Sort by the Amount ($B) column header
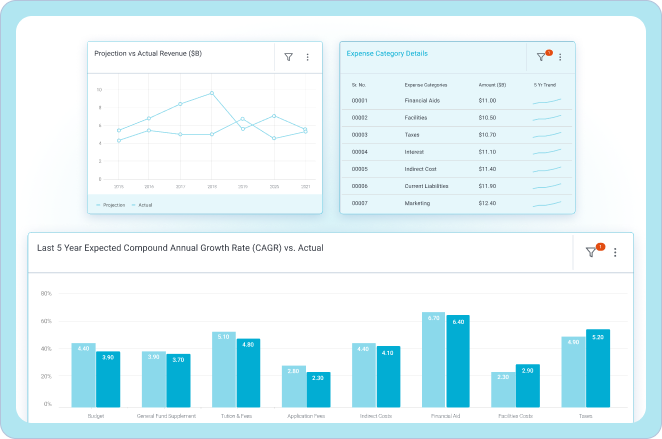Screen dimensions: 662x439 [x=493, y=84]
